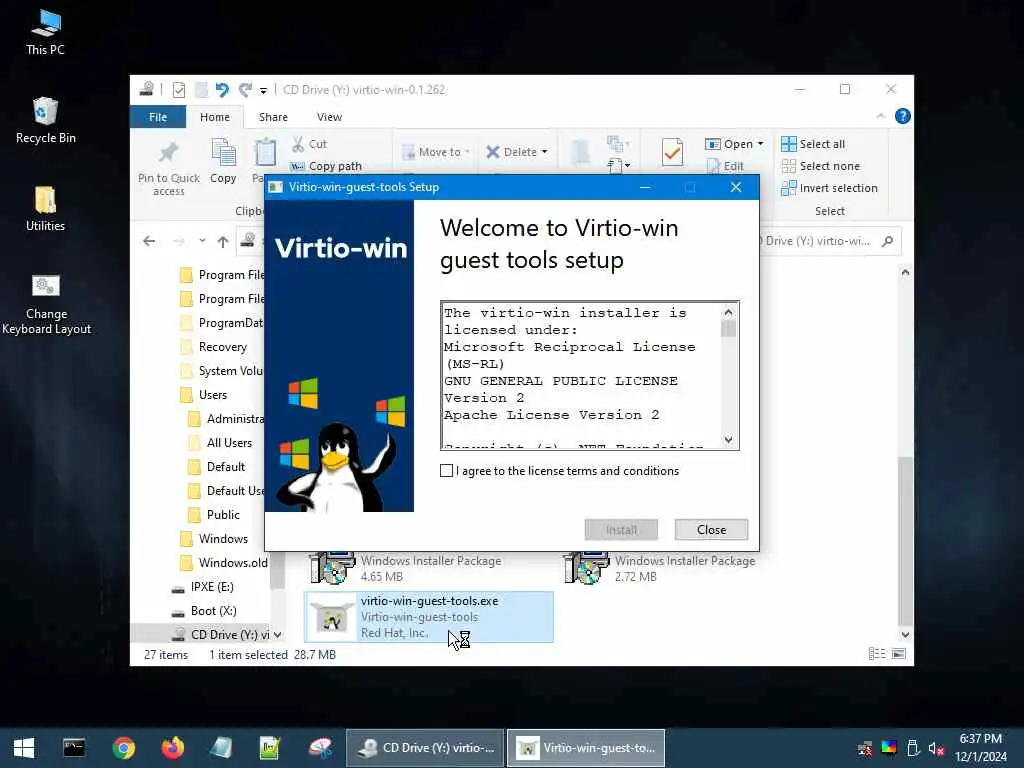This screenshot has width=1024, height=768.
Task: Click the Copy ribbon icon
Action: 223,153
